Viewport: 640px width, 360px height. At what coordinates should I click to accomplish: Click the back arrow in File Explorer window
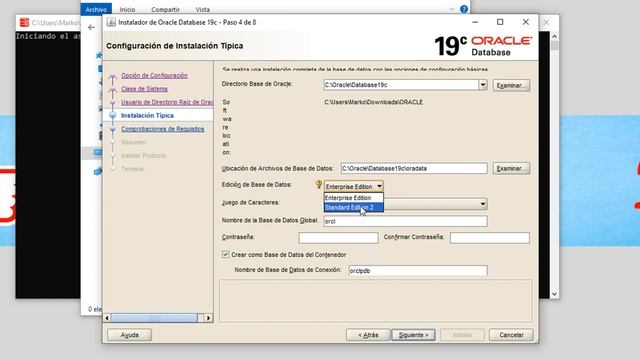[91, 27]
